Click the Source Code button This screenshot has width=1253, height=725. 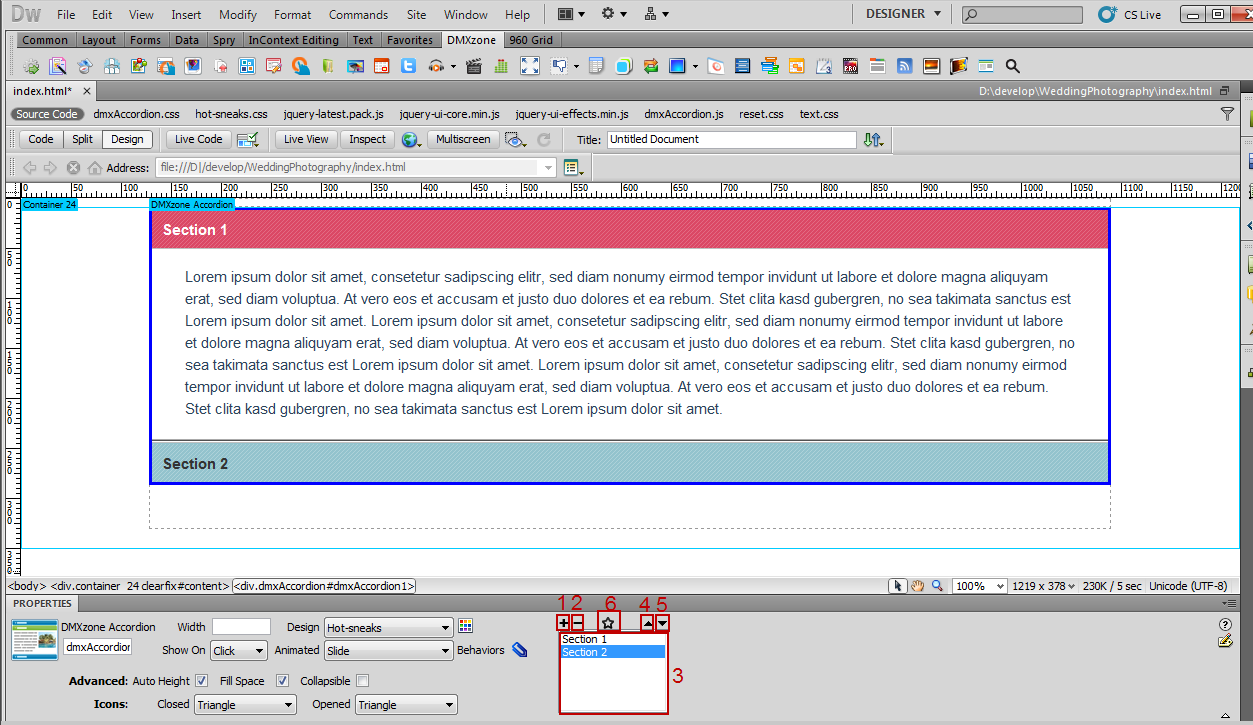(x=46, y=114)
